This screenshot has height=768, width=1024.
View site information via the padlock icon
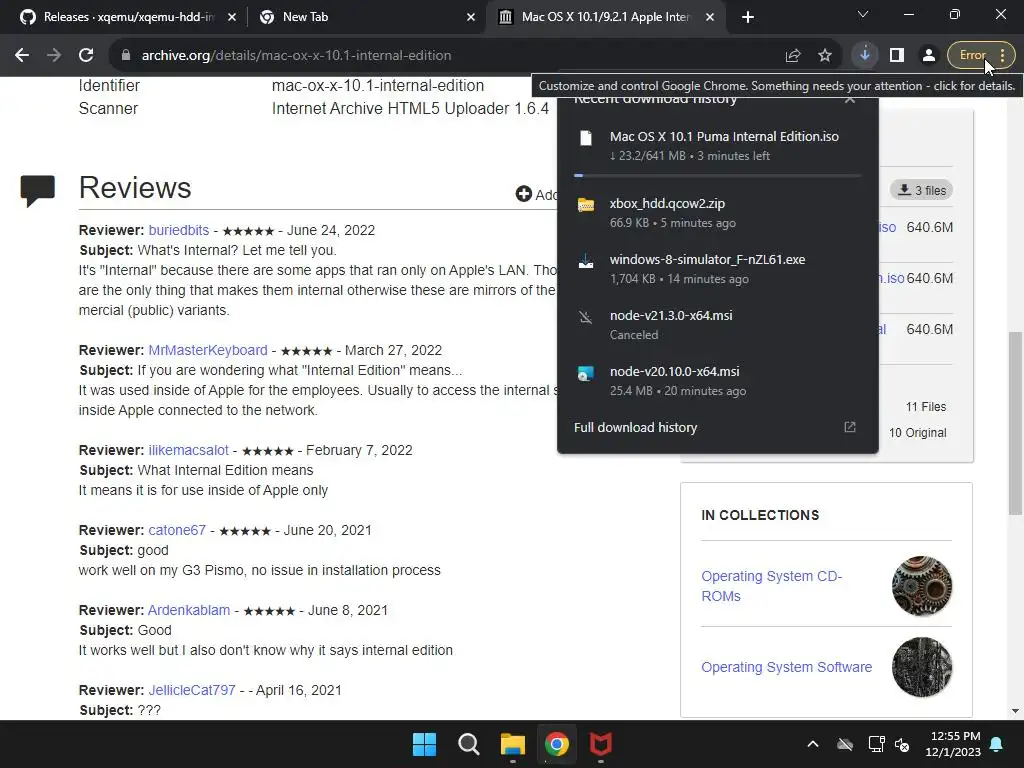(126, 56)
